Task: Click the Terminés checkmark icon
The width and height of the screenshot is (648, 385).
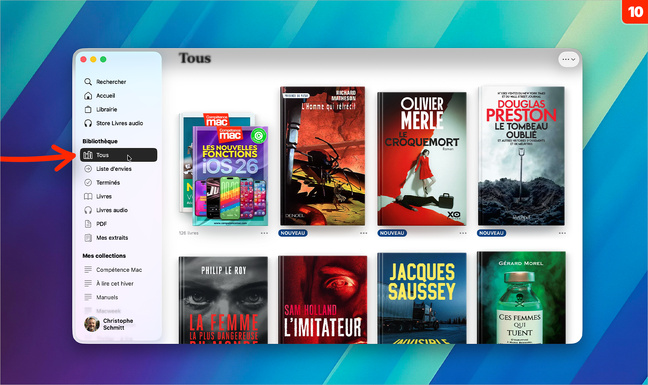Action: pyautogui.click(x=88, y=183)
